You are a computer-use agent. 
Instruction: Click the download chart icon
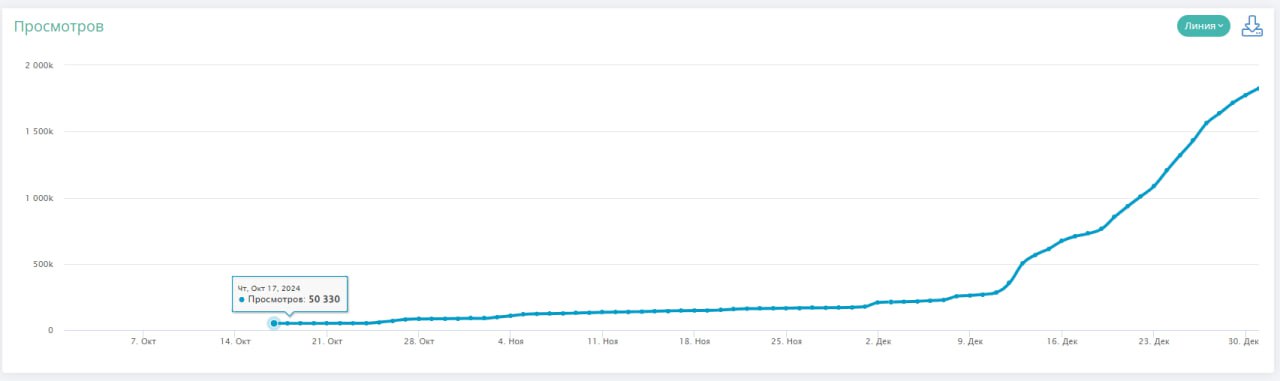click(1252, 27)
